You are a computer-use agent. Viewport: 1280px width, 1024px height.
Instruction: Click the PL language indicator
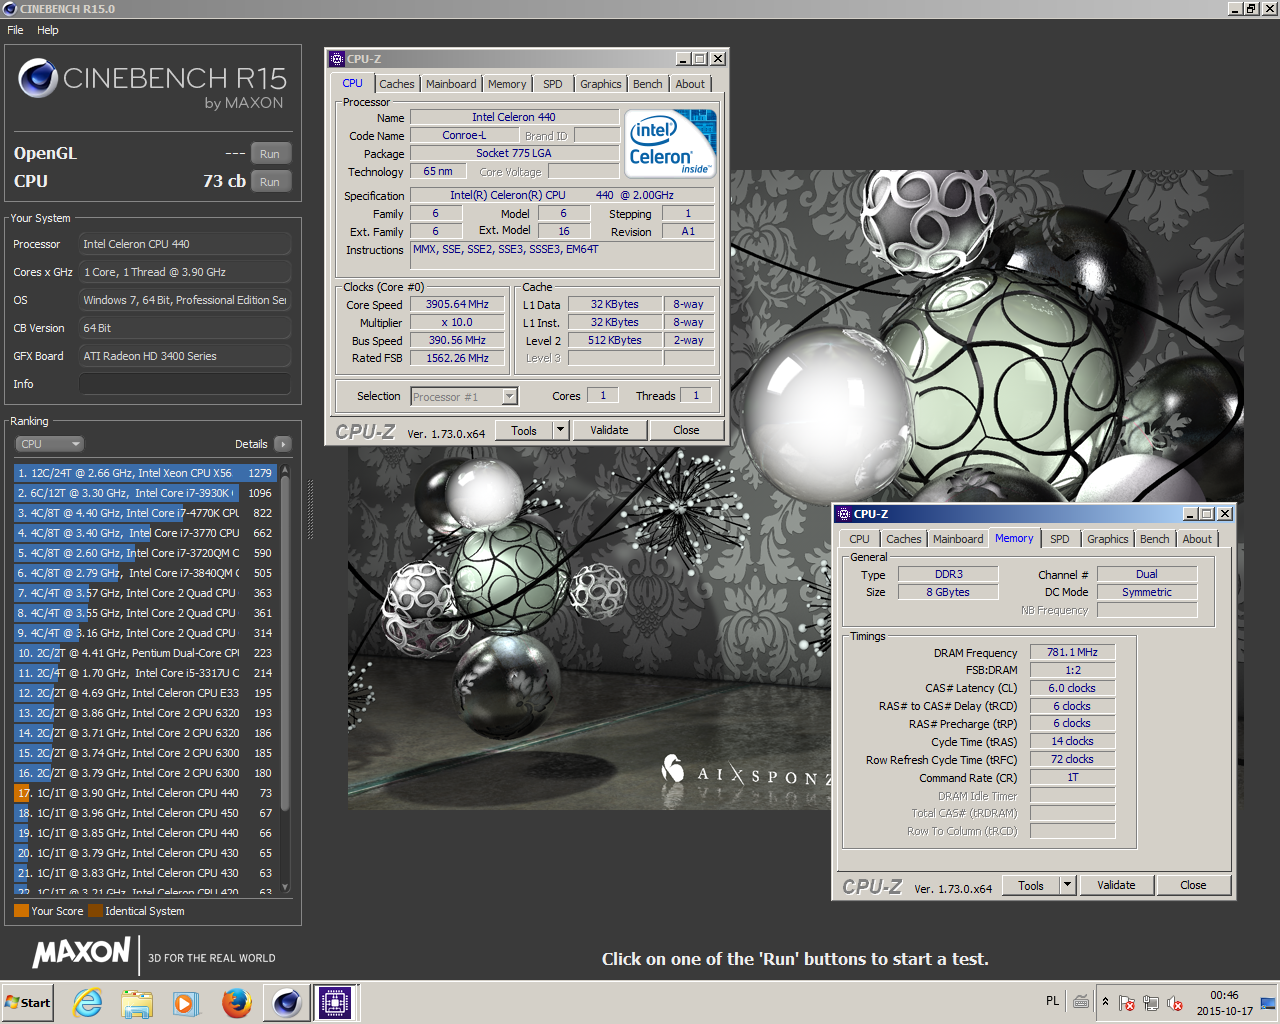[x=1052, y=1001]
